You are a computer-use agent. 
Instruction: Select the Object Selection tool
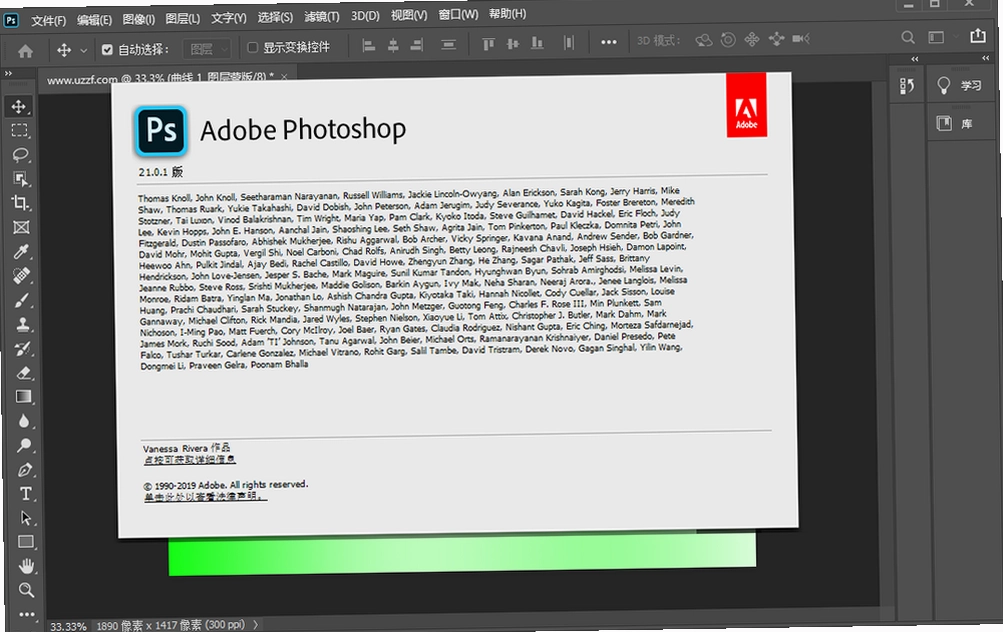(20, 179)
